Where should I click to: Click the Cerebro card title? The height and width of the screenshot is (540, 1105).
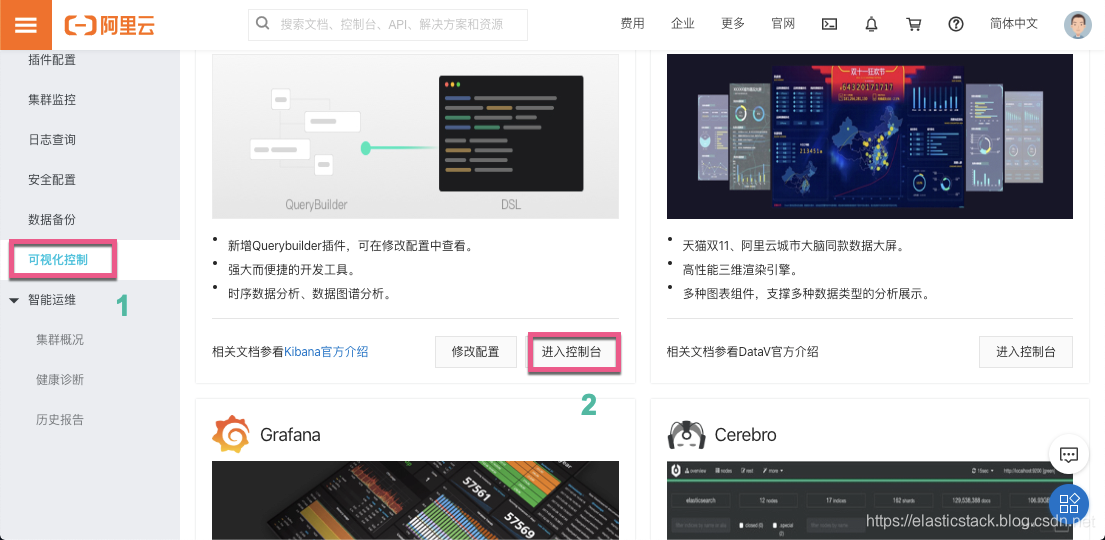coord(746,434)
